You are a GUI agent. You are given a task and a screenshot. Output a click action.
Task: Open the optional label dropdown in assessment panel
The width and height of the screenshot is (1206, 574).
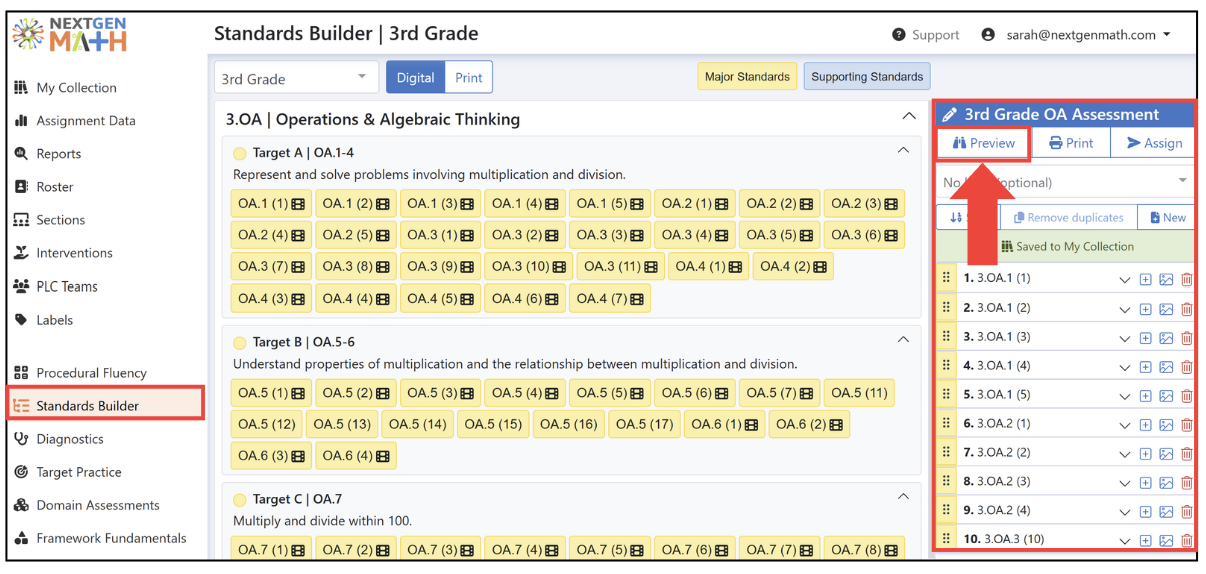pyautogui.click(x=1065, y=182)
